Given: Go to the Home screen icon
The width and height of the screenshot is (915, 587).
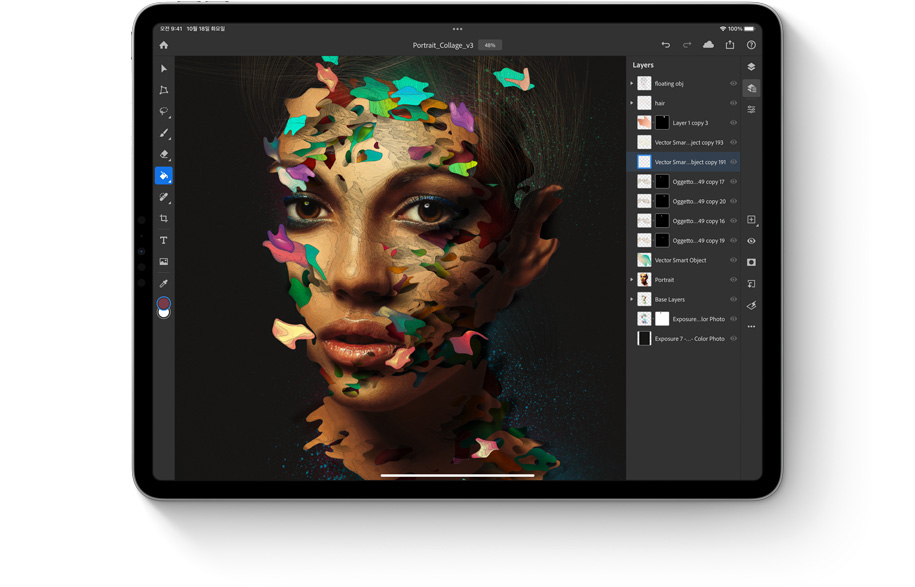Looking at the screenshot, I should point(163,45).
